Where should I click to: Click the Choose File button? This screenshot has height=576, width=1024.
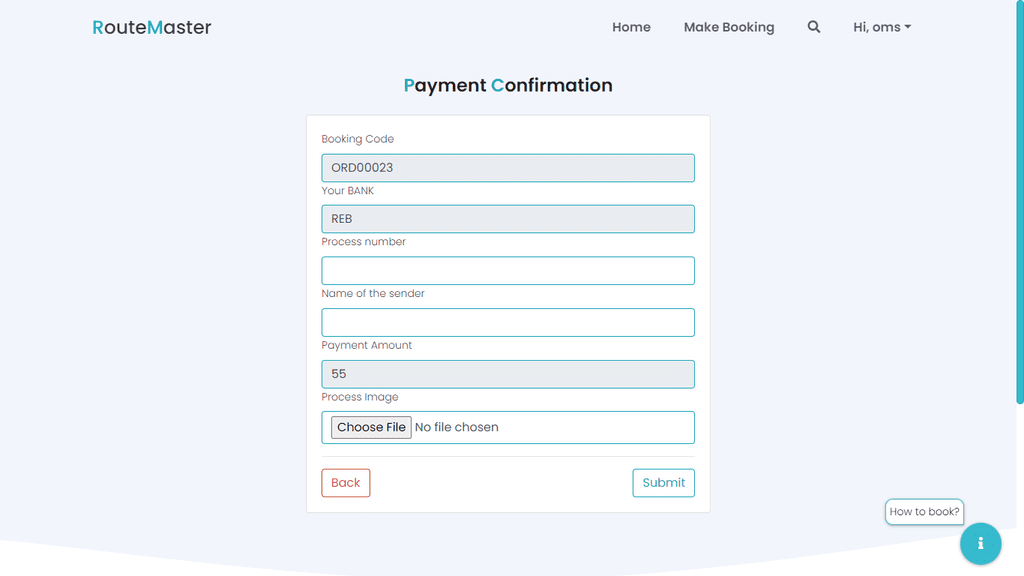[371, 427]
